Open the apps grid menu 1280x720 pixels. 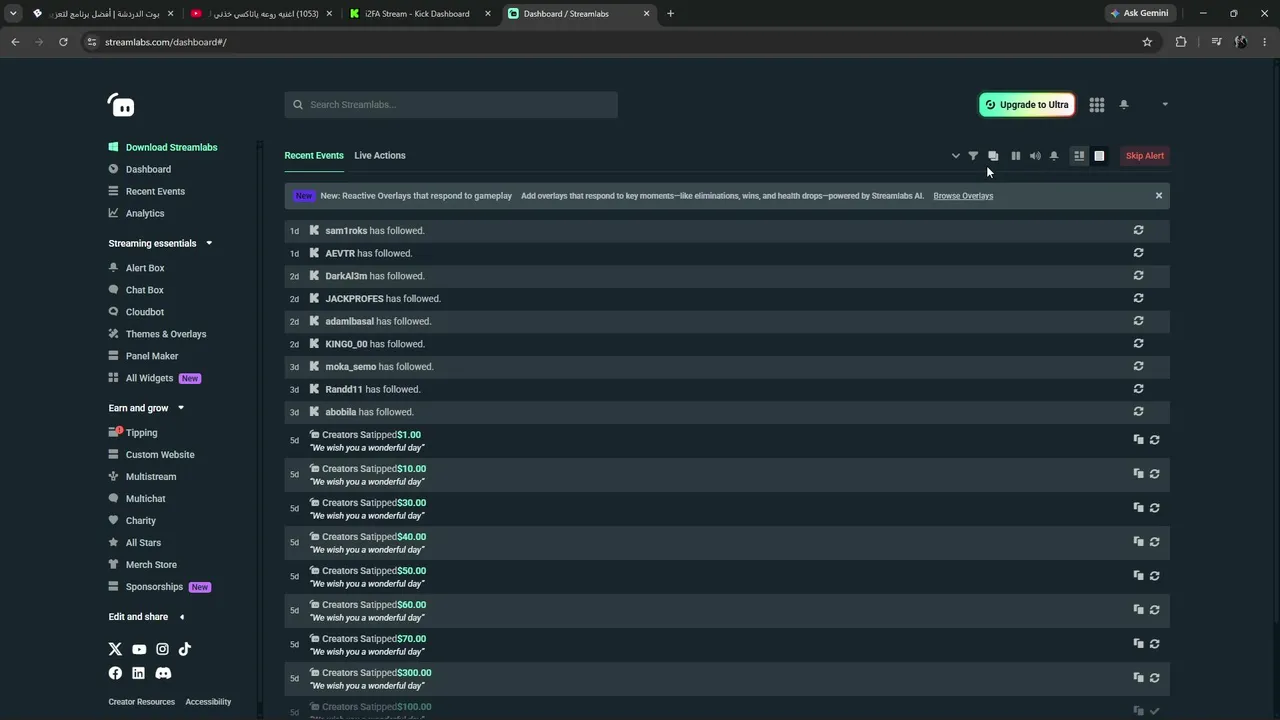point(1097,105)
